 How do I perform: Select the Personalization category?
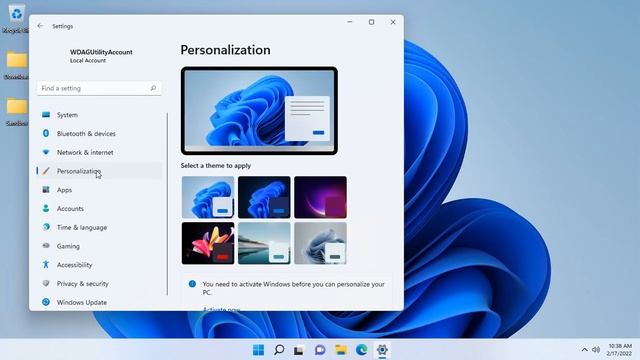point(99,171)
